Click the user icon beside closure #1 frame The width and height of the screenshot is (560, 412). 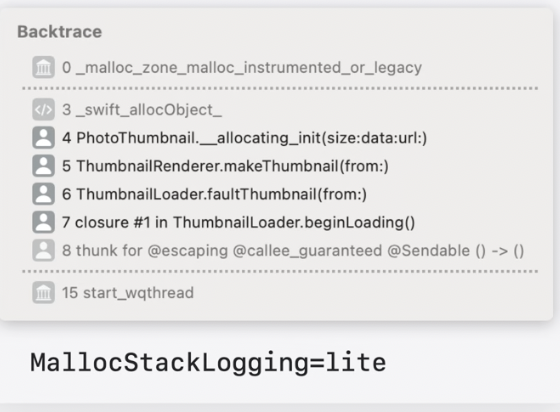coord(44,222)
